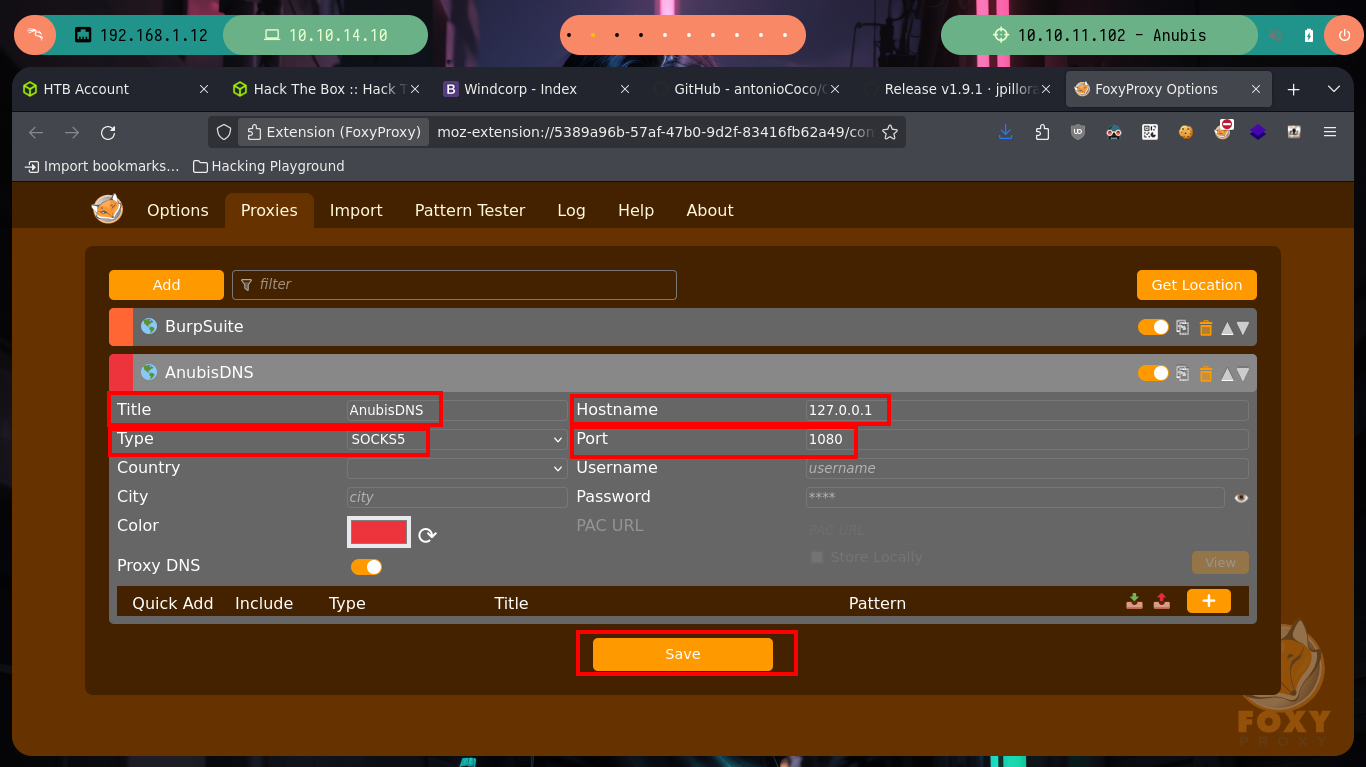Image resolution: width=1366 pixels, height=767 pixels.
Task: Toggle AnubisDNS proxy enabled switch
Action: [1153, 373]
